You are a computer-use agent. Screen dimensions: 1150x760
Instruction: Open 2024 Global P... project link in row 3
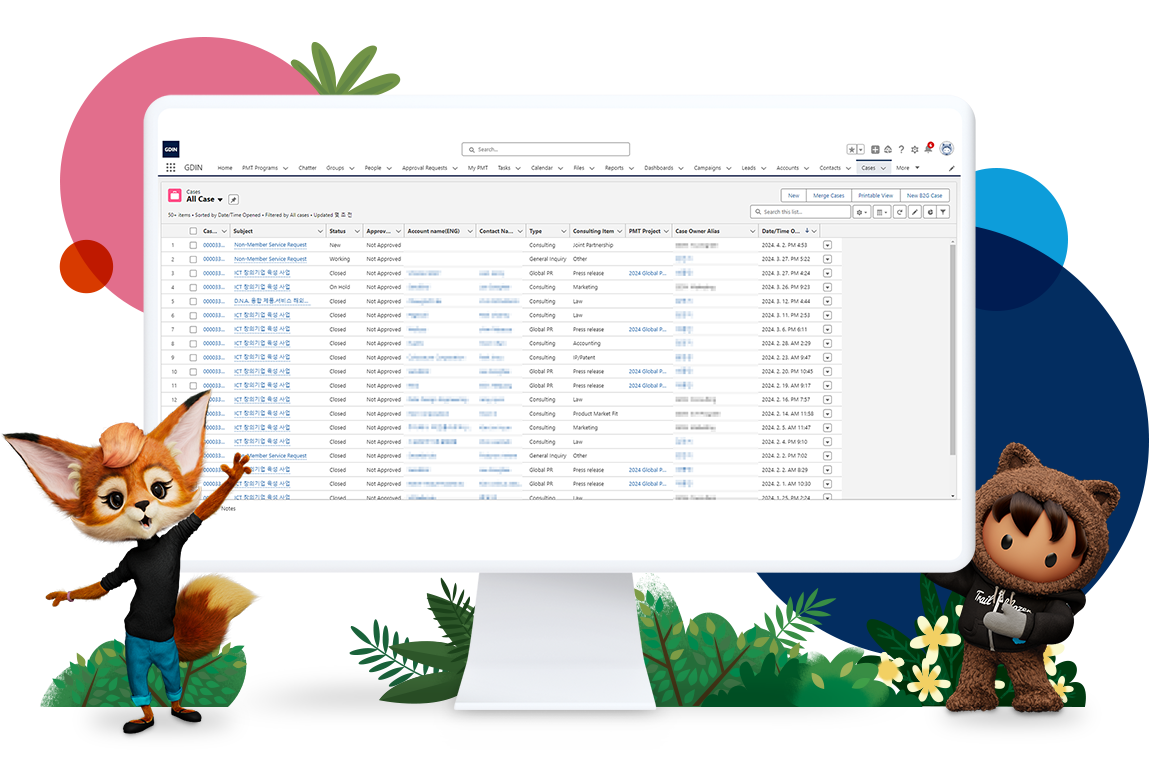point(648,273)
